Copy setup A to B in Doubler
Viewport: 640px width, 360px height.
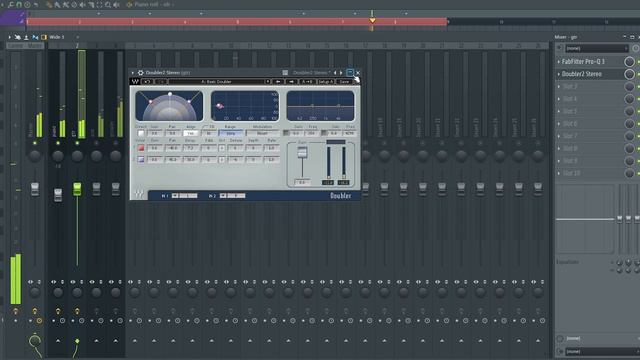[x=307, y=82]
